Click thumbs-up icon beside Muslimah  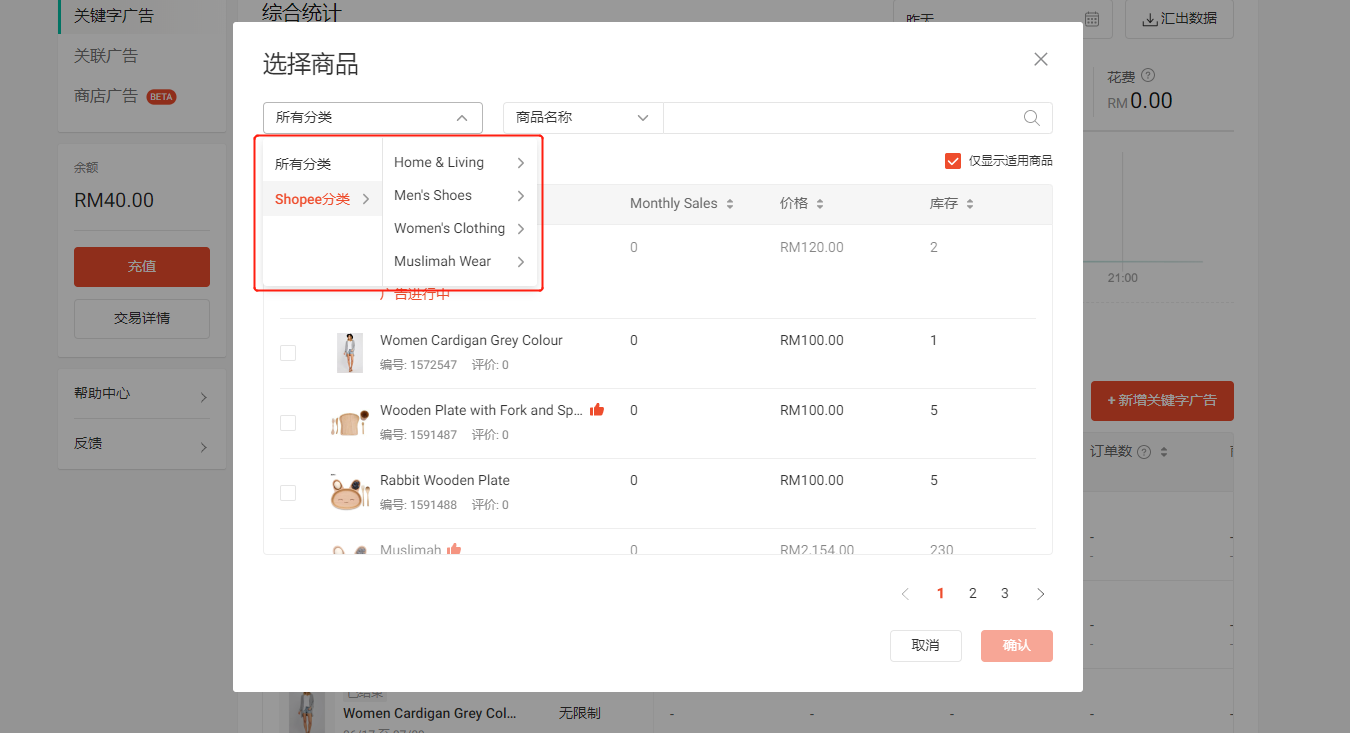pyautogui.click(x=454, y=549)
